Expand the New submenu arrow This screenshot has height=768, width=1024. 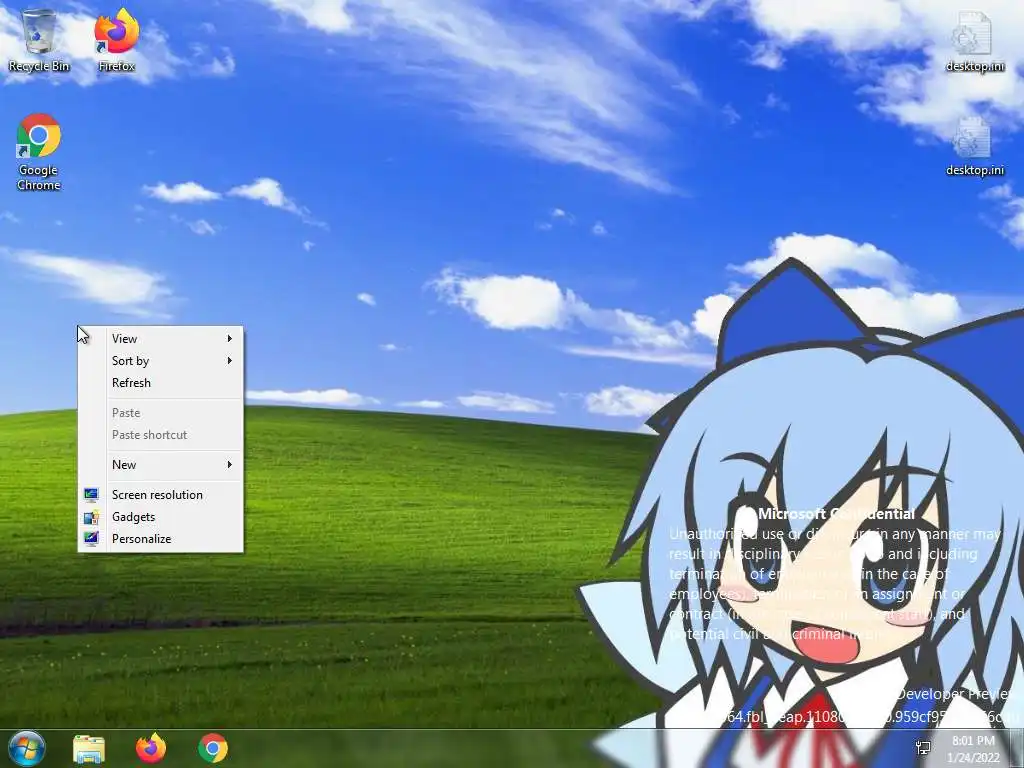tap(230, 464)
